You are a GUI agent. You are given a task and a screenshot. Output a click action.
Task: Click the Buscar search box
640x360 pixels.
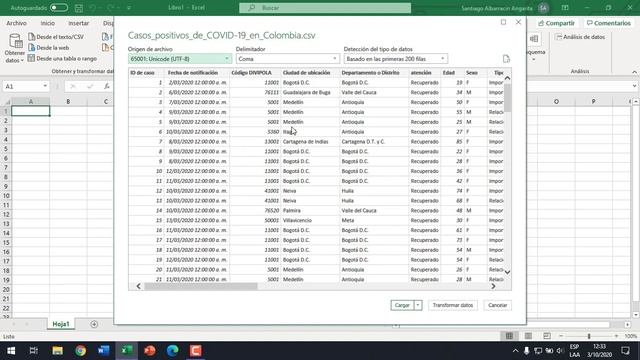click(325, 8)
